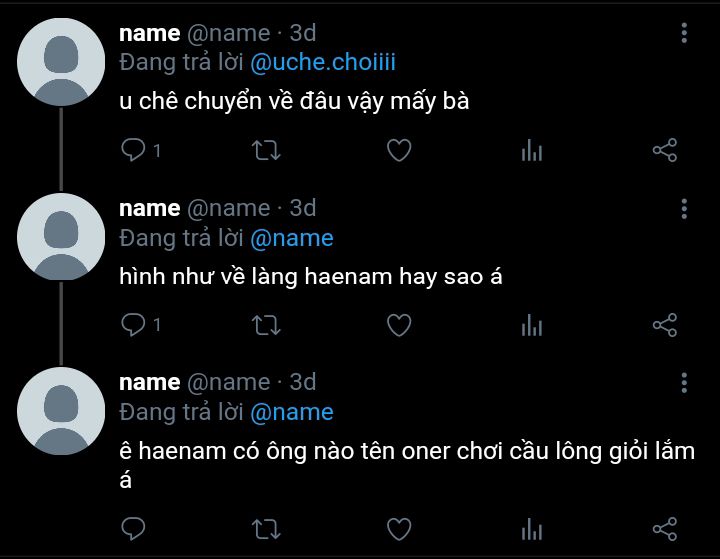Screen dimensions: 720x559
Task: Reply to the 'oner chơi cầu lông' tweet
Action: click(x=133, y=528)
